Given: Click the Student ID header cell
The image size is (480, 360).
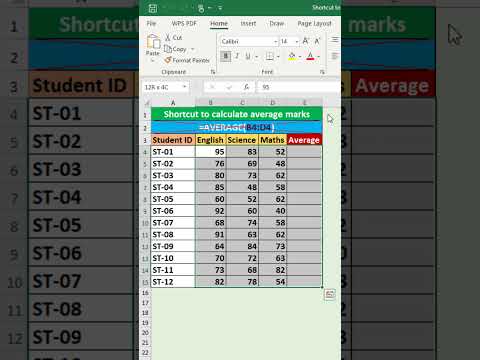Looking at the screenshot, I should (173, 140).
